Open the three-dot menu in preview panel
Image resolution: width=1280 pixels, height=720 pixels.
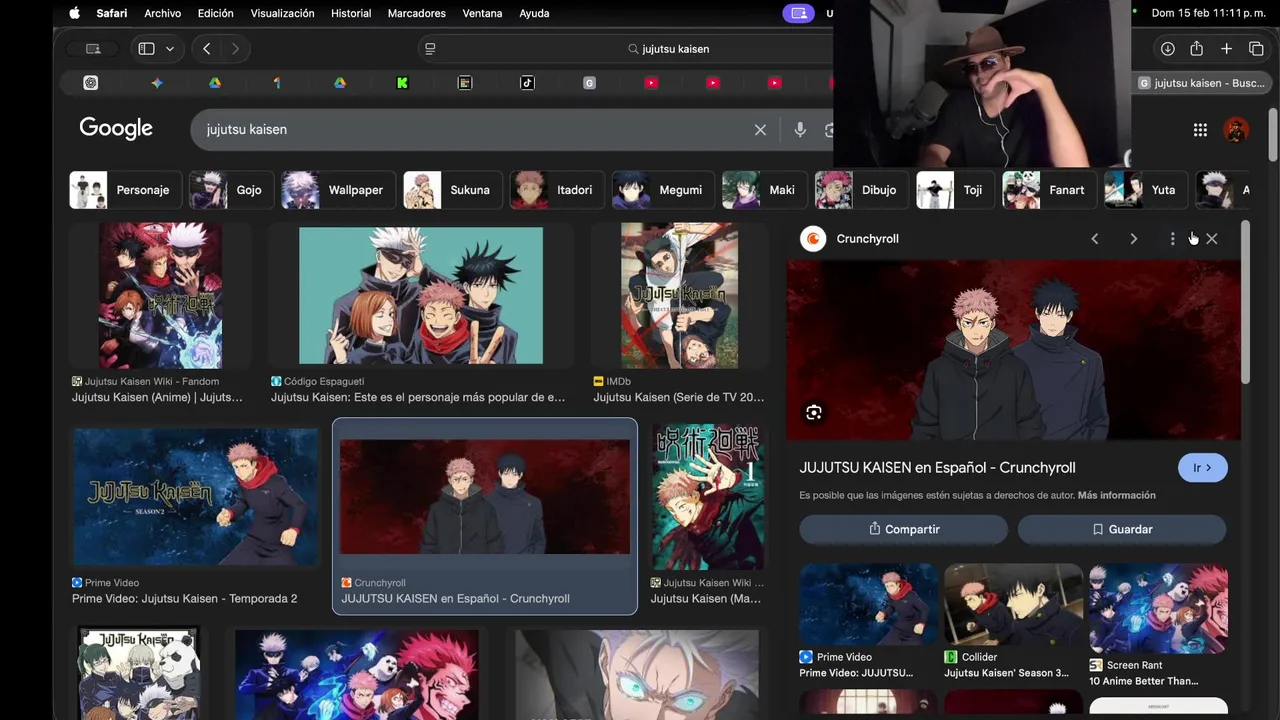click(x=1172, y=239)
